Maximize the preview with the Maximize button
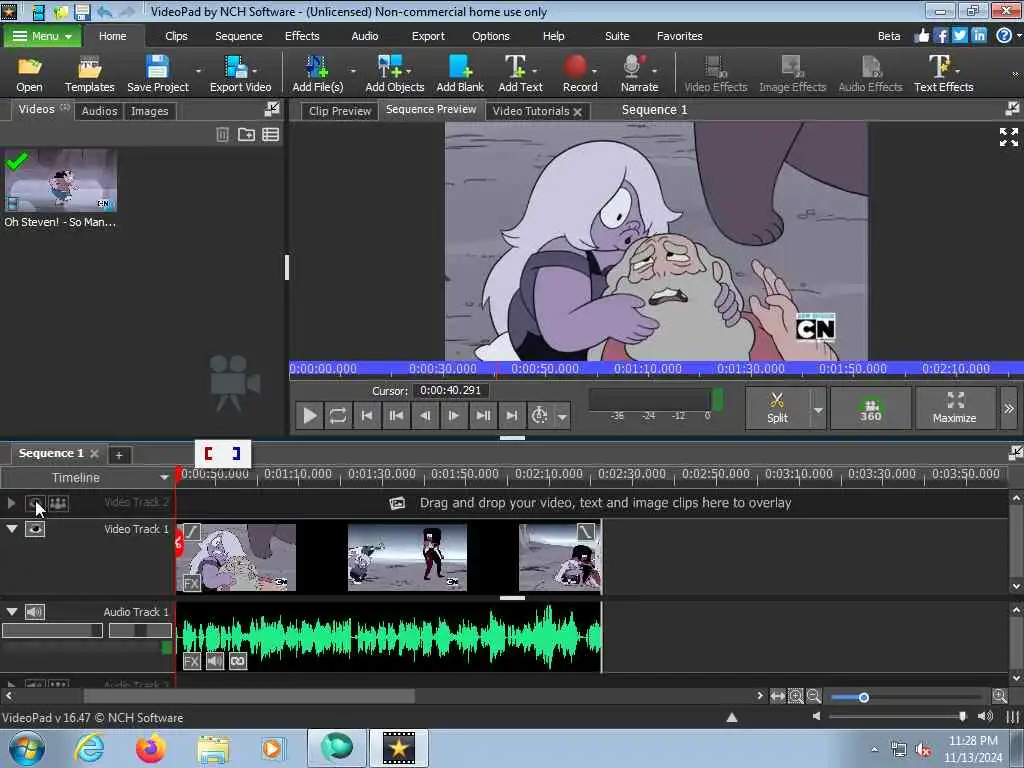The width and height of the screenshot is (1024, 768). click(955, 408)
